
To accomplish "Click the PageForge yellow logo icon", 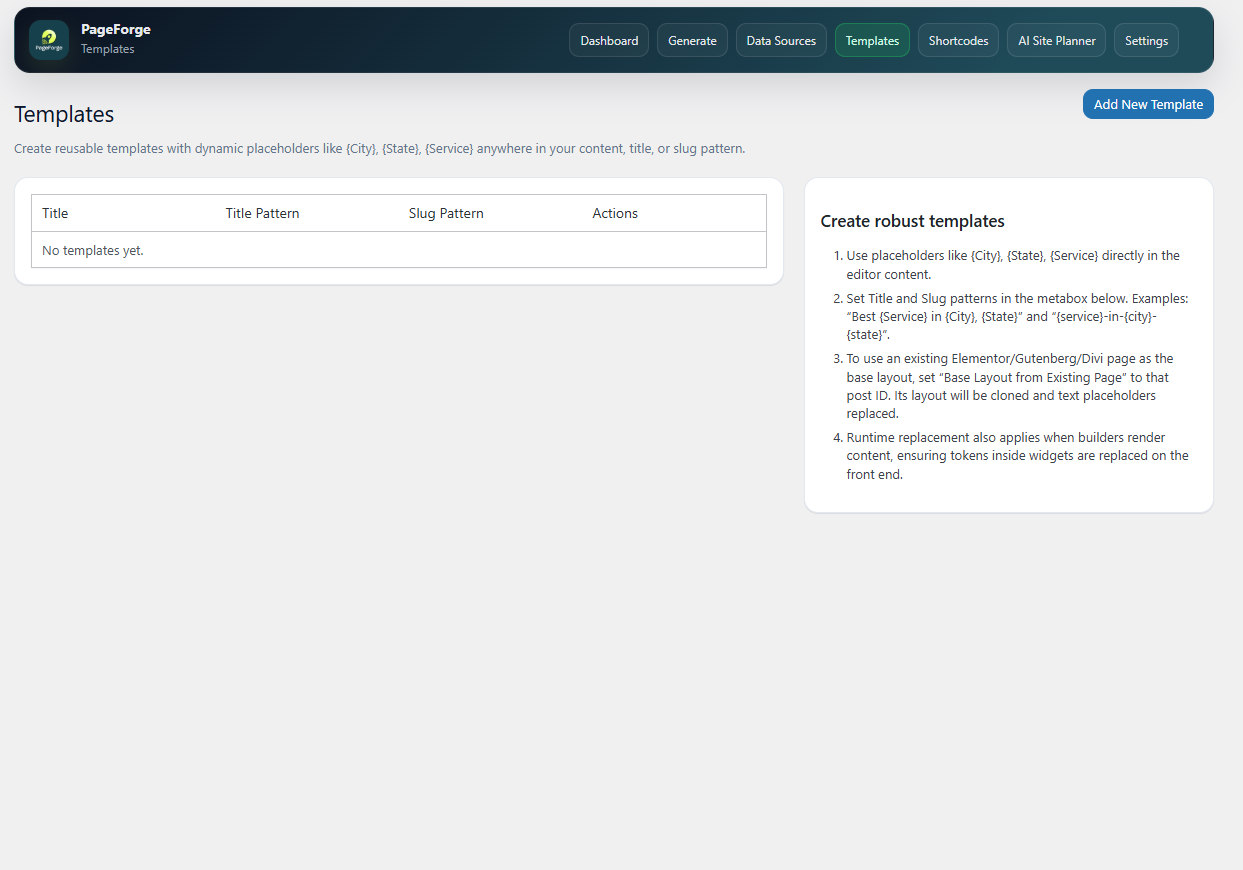I will [x=48, y=40].
